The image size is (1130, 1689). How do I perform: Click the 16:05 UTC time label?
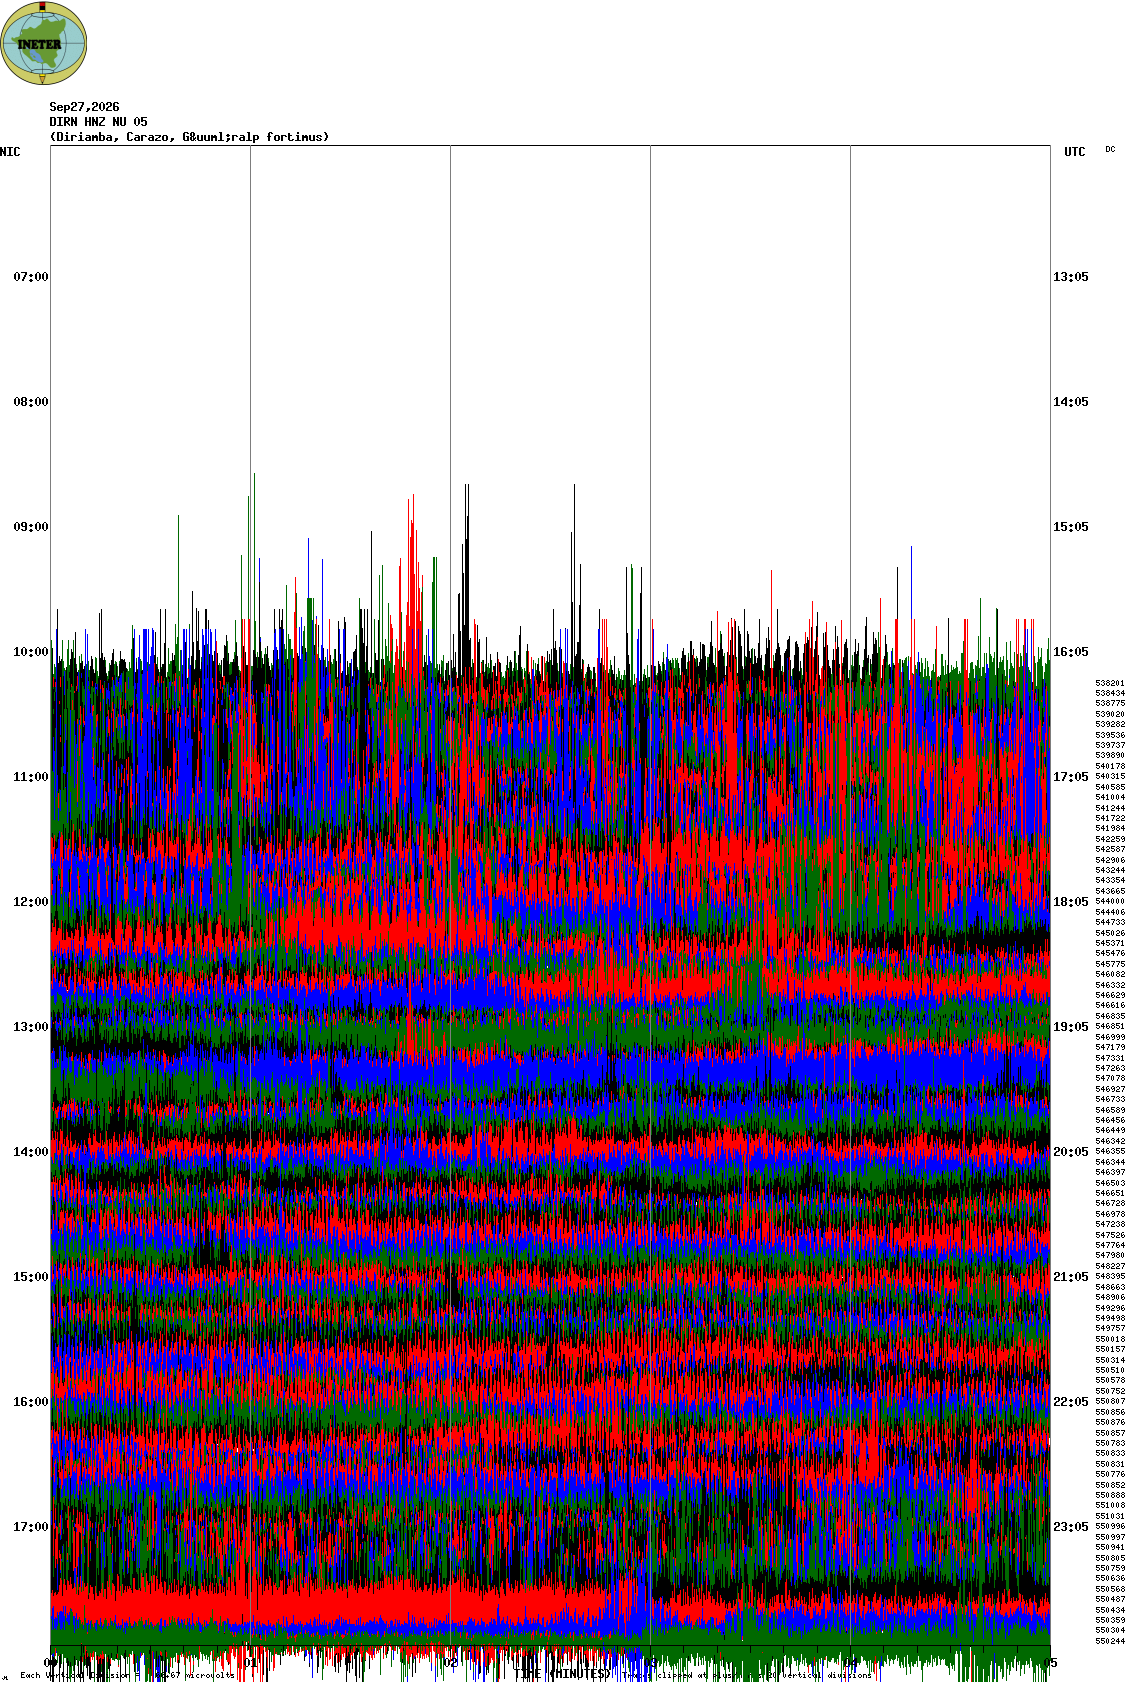(x=1071, y=652)
